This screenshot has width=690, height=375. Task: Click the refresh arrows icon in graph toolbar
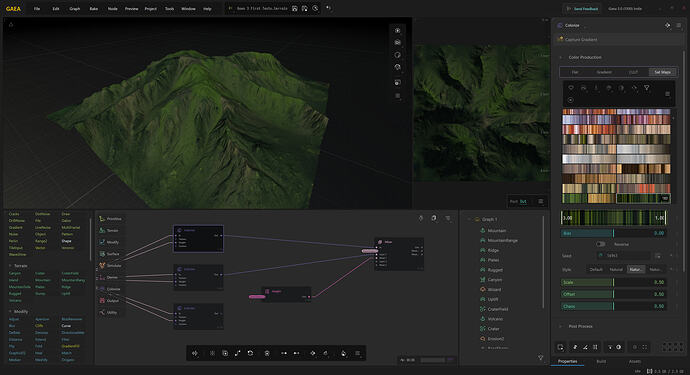click(x=250, y=353)
